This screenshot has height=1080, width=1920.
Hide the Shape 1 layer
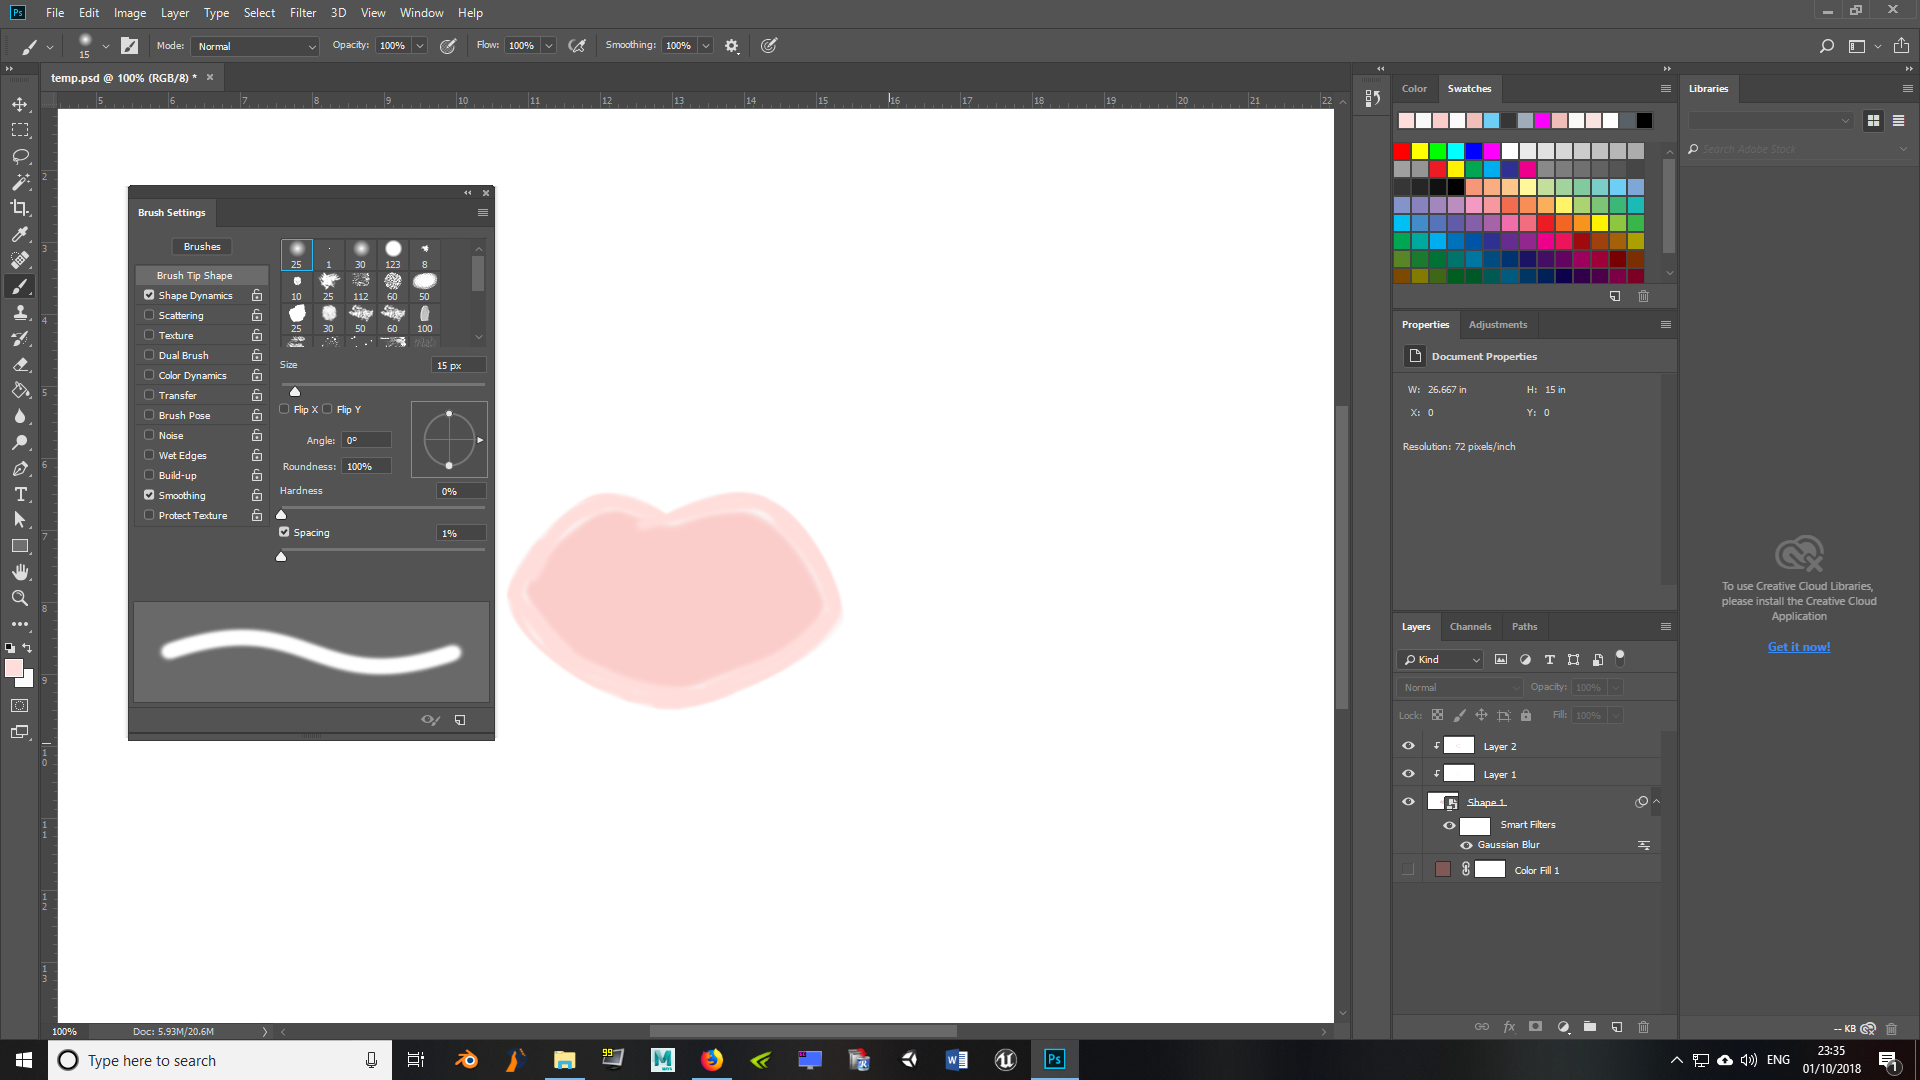pos(1408,801)
